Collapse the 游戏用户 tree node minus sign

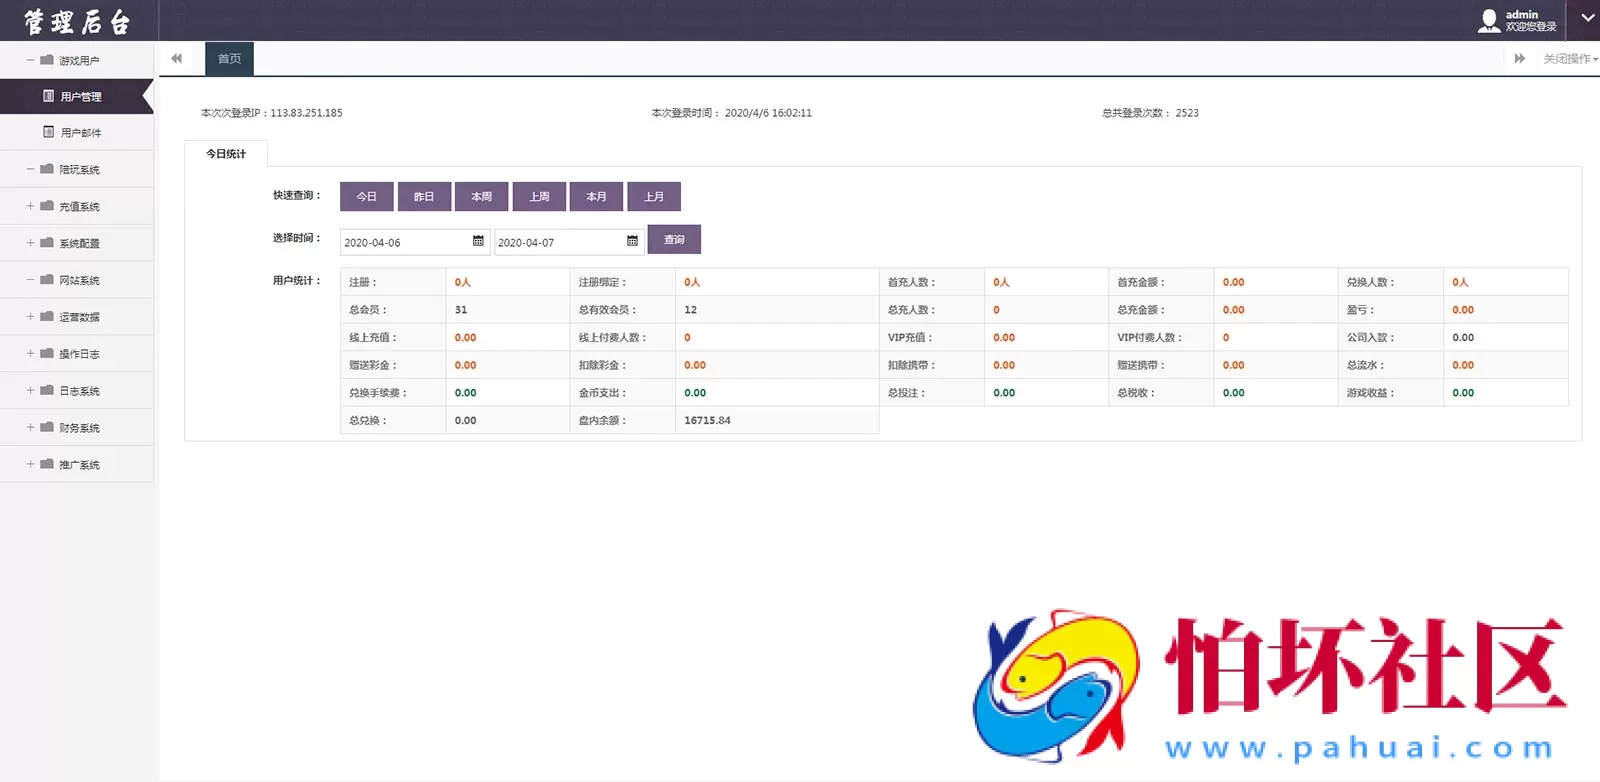30,60
